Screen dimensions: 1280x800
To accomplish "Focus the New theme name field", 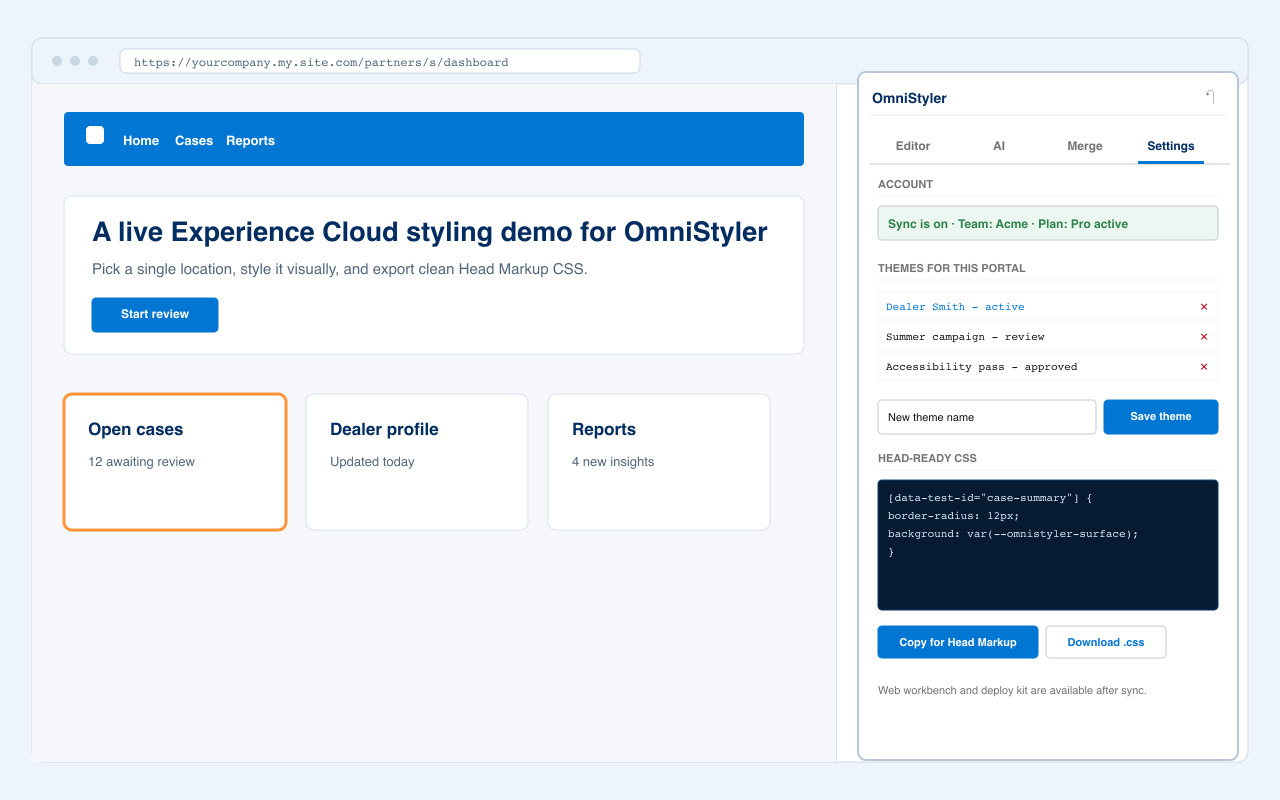I will click(x=987, y=417).
